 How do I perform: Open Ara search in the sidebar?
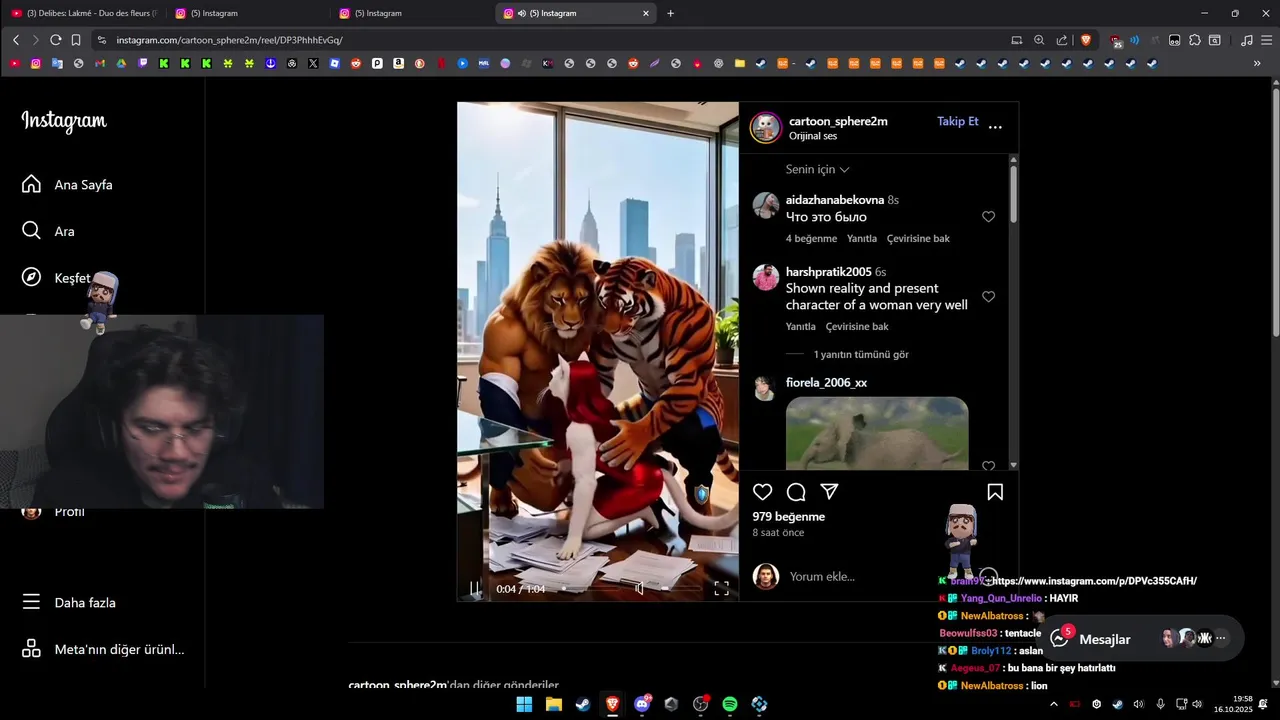48,231
